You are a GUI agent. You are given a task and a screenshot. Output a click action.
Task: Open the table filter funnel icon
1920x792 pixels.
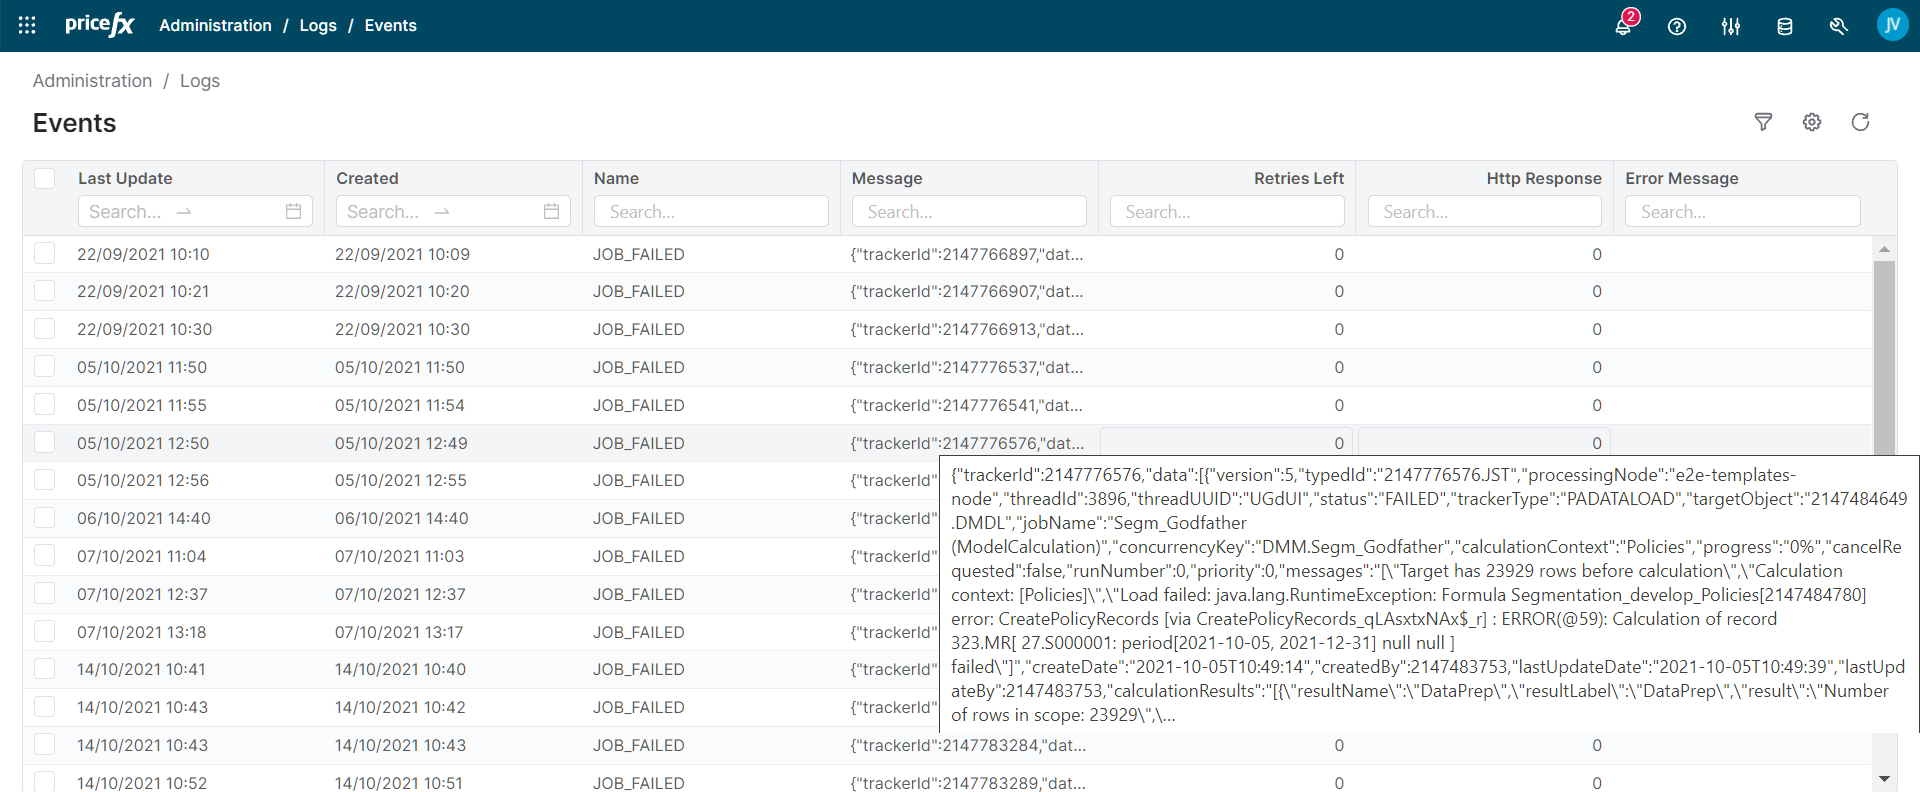pos(1763,122)
